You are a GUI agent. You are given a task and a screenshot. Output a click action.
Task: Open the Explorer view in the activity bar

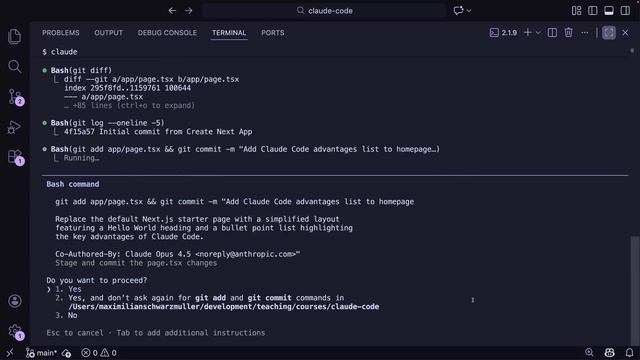click(x=15, y=36)
